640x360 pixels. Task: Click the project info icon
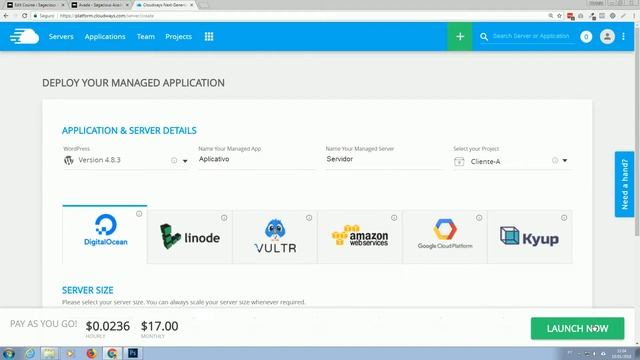click(x=555, y=160)
